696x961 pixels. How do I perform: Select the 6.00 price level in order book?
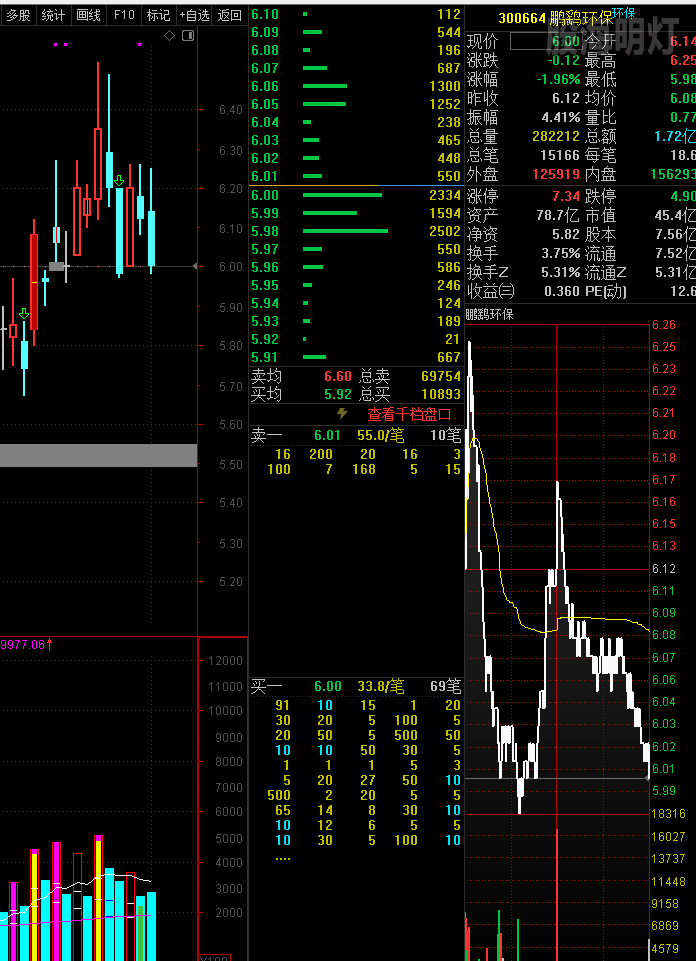(x=265, y=195)
